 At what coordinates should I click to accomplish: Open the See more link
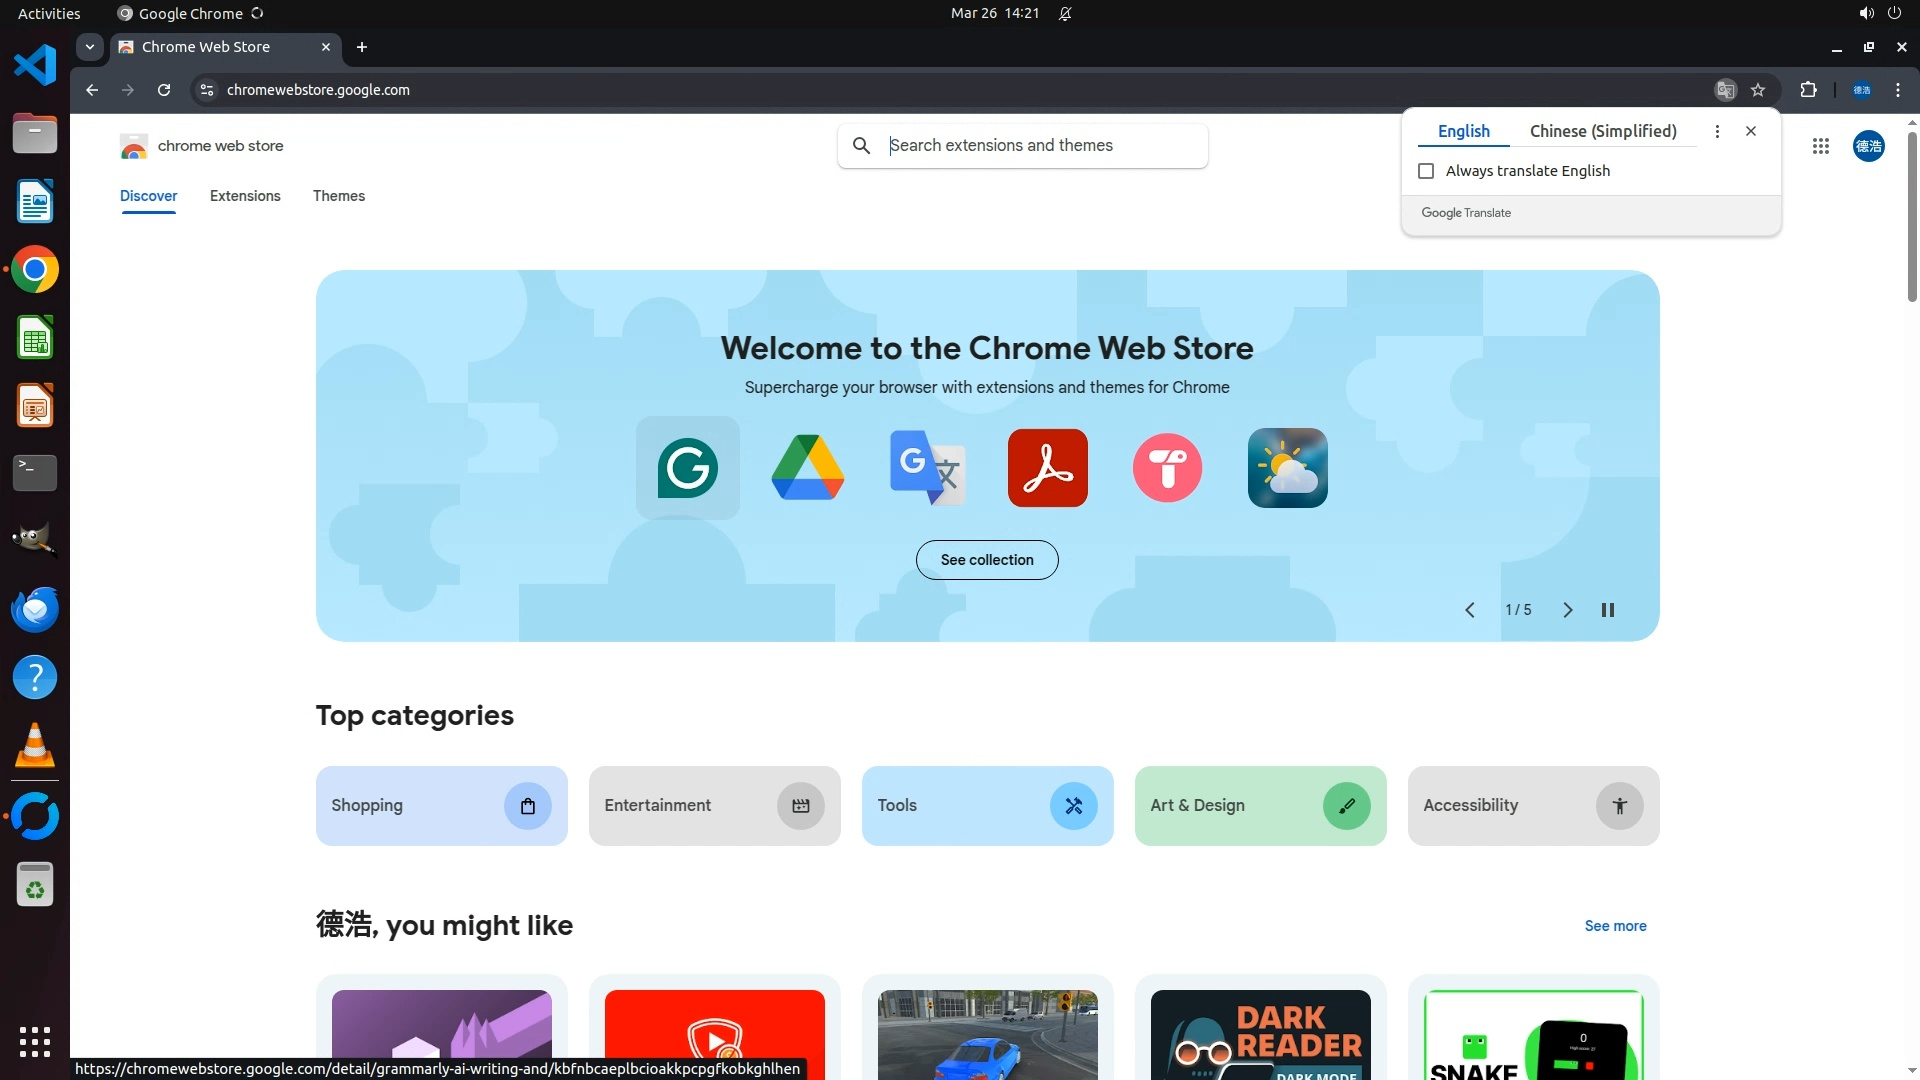click(x=1614, y=926)
